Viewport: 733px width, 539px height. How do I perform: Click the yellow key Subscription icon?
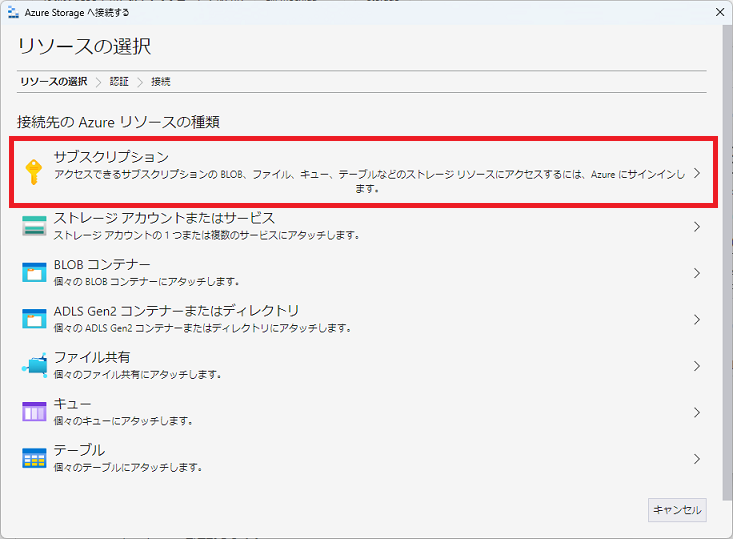[34, 172]
